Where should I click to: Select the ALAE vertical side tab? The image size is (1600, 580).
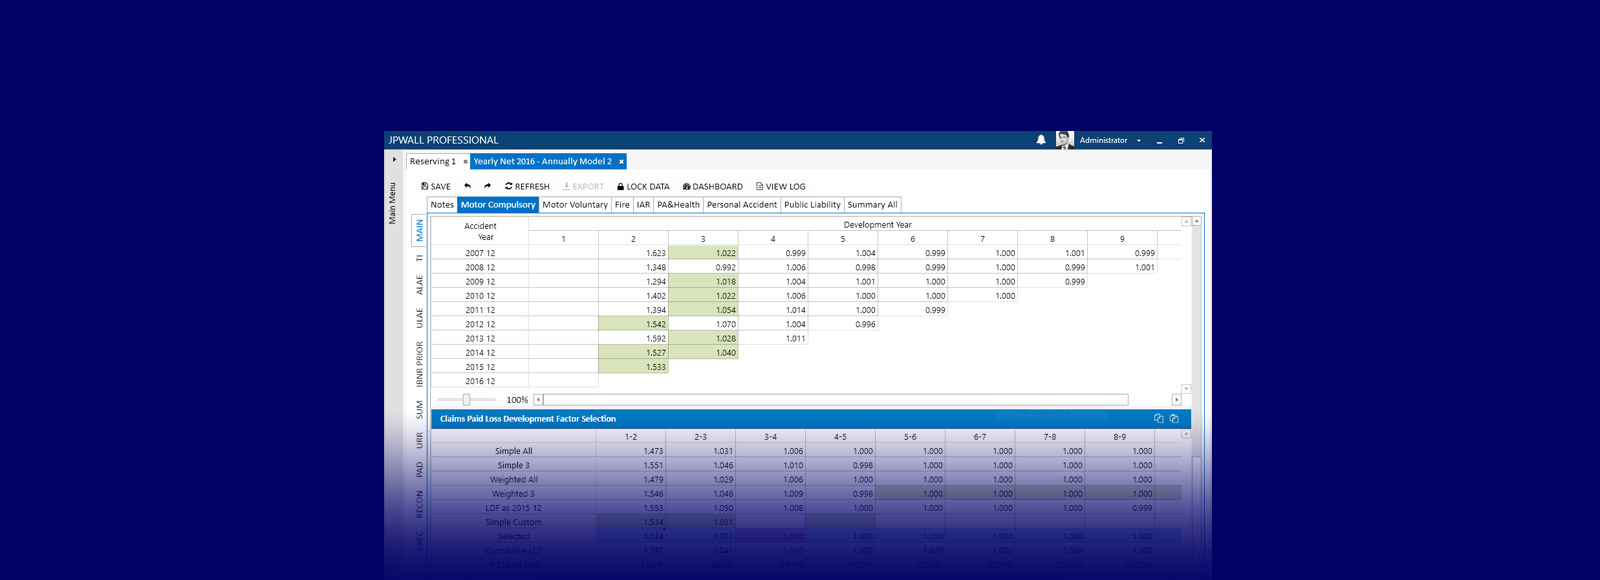[420, 285]
